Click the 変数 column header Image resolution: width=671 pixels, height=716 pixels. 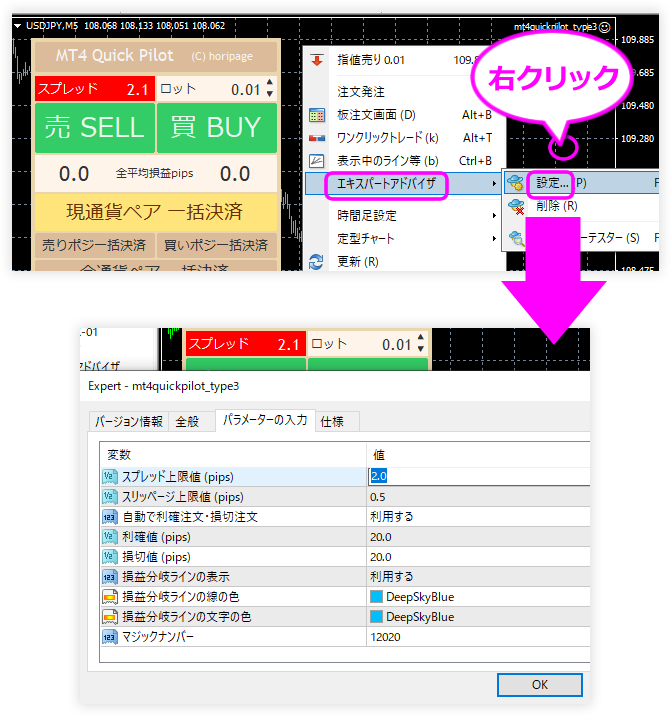coord(233,455)
